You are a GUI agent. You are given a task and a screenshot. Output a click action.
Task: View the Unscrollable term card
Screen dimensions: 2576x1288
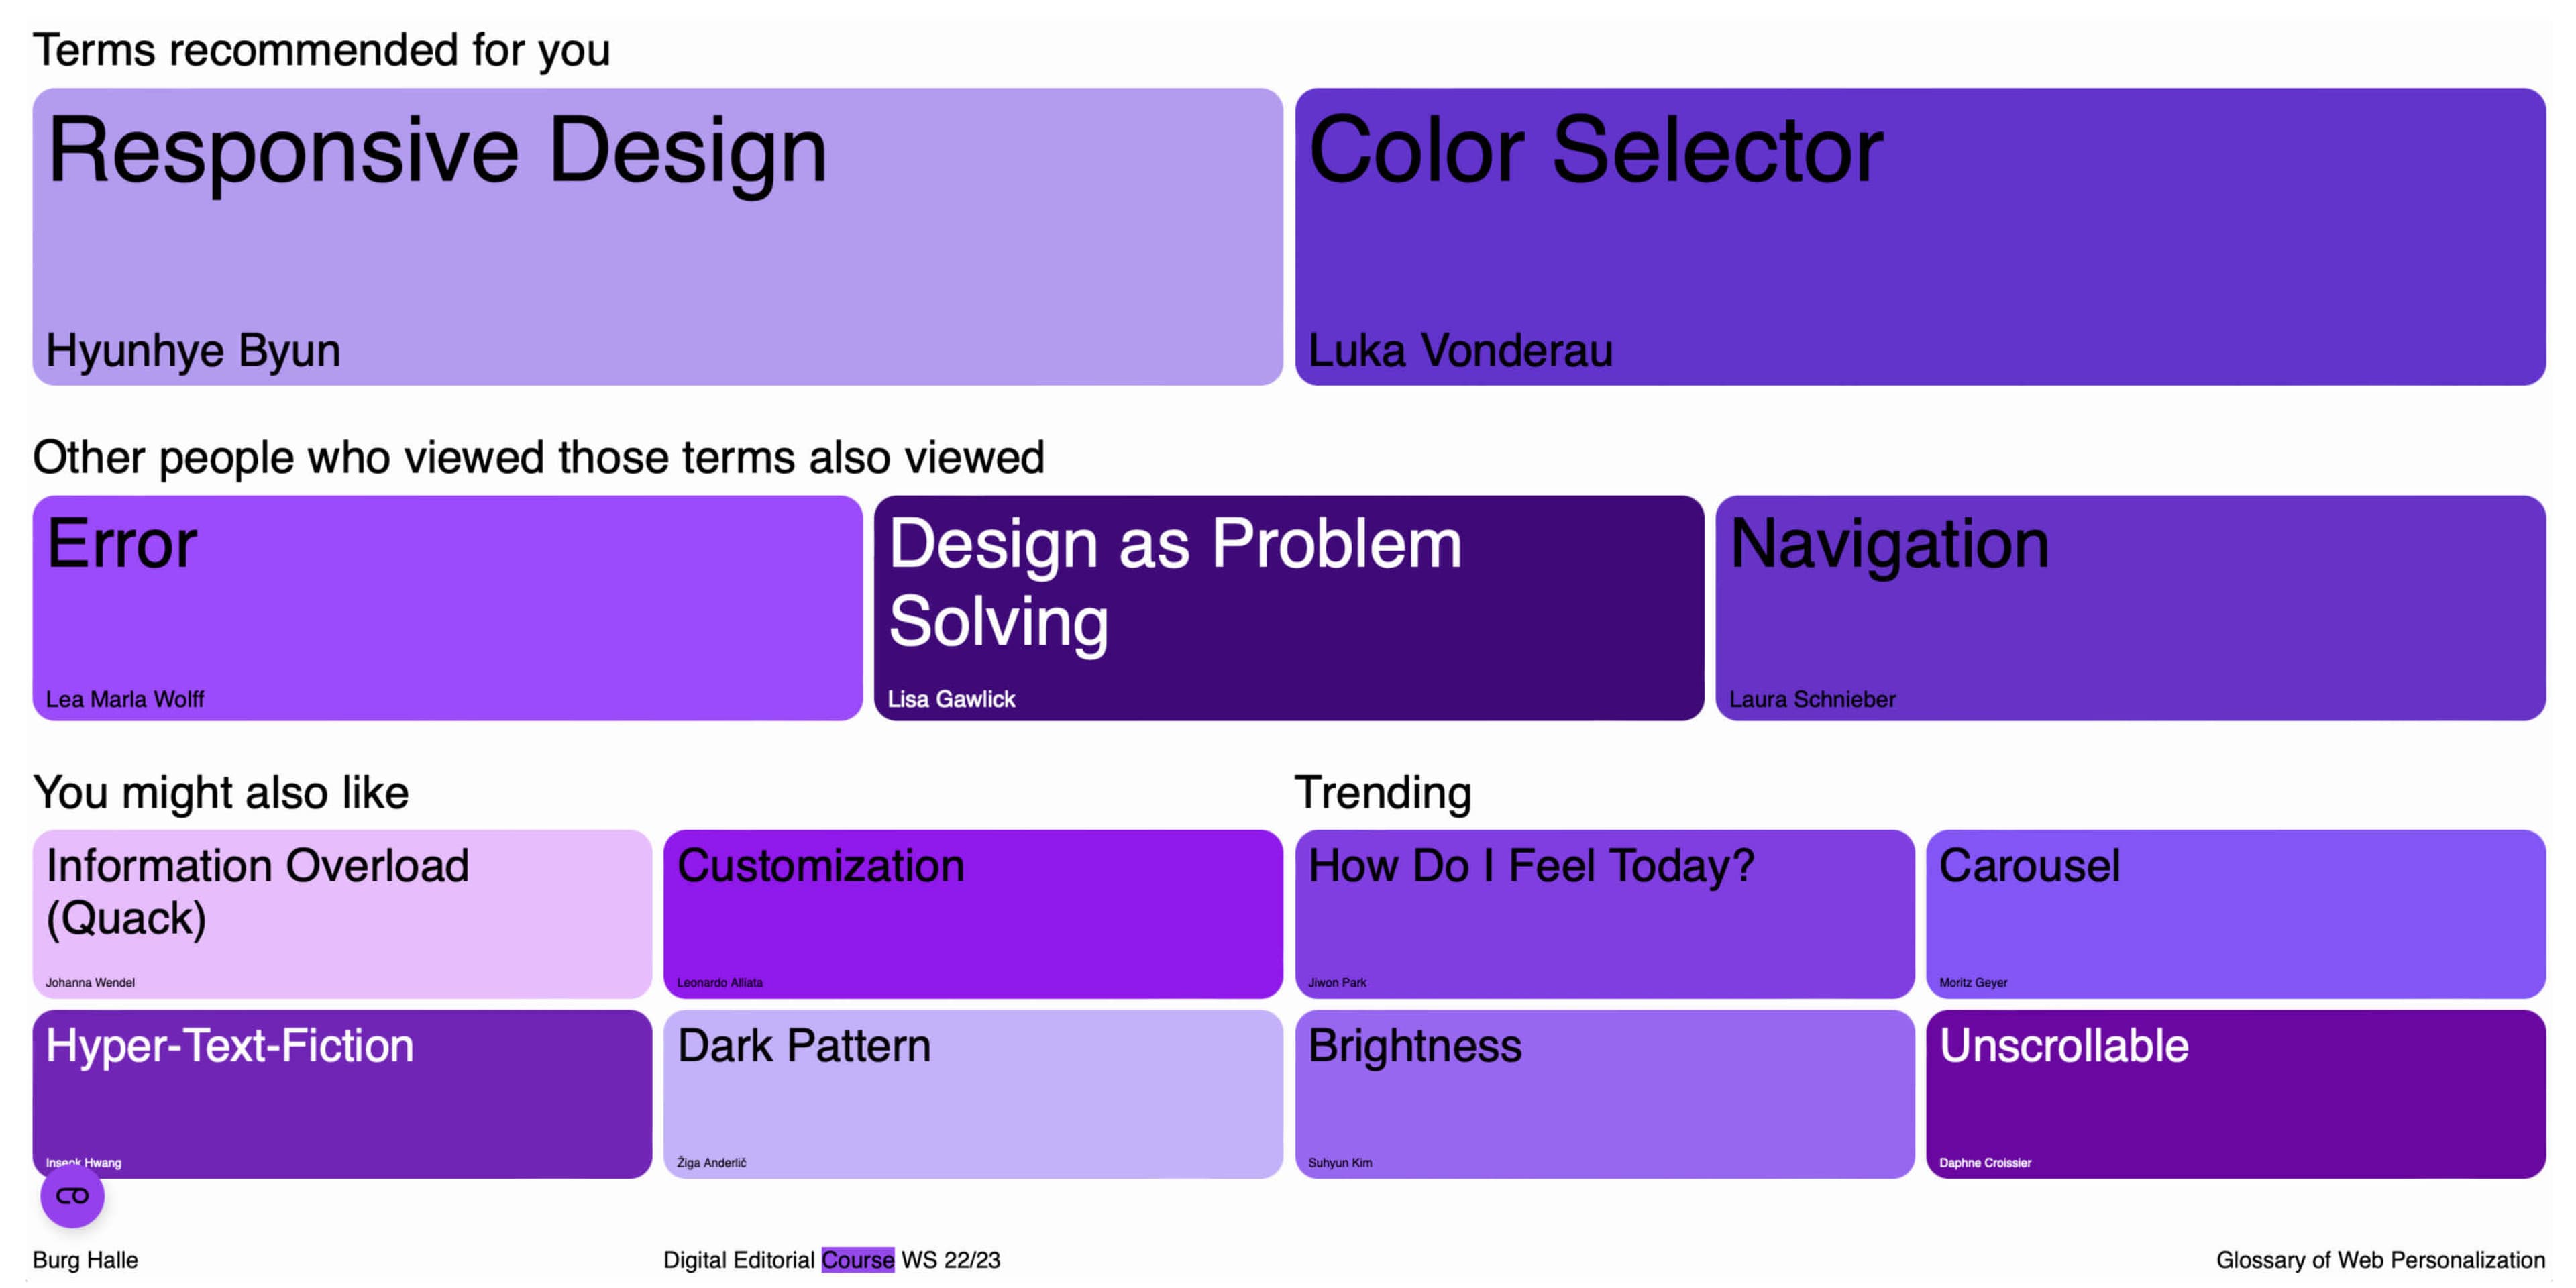[2235, 1093]
